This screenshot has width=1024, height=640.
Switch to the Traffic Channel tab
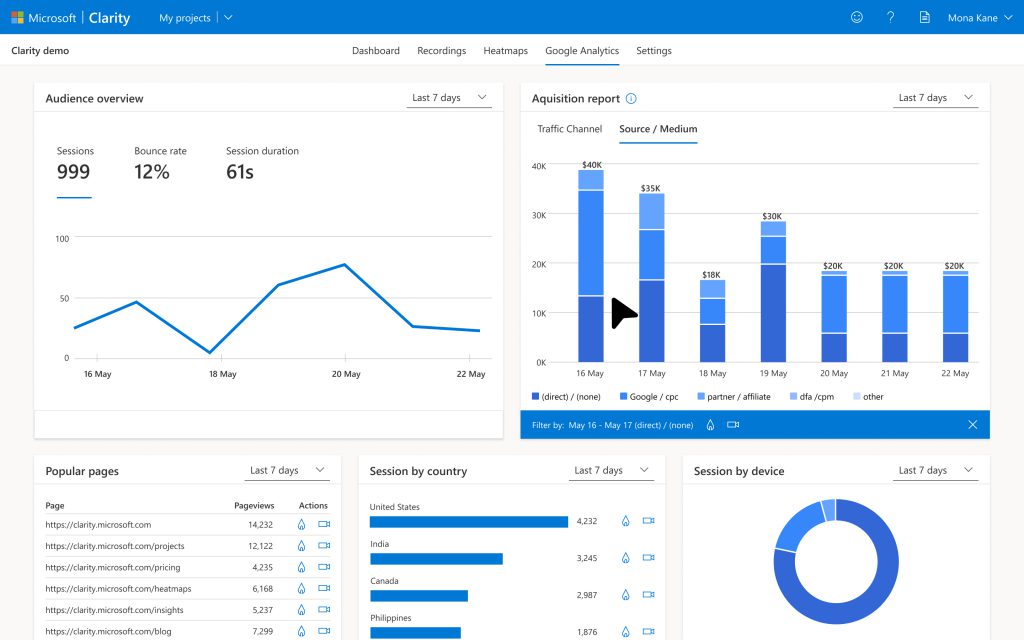[569, 129]
